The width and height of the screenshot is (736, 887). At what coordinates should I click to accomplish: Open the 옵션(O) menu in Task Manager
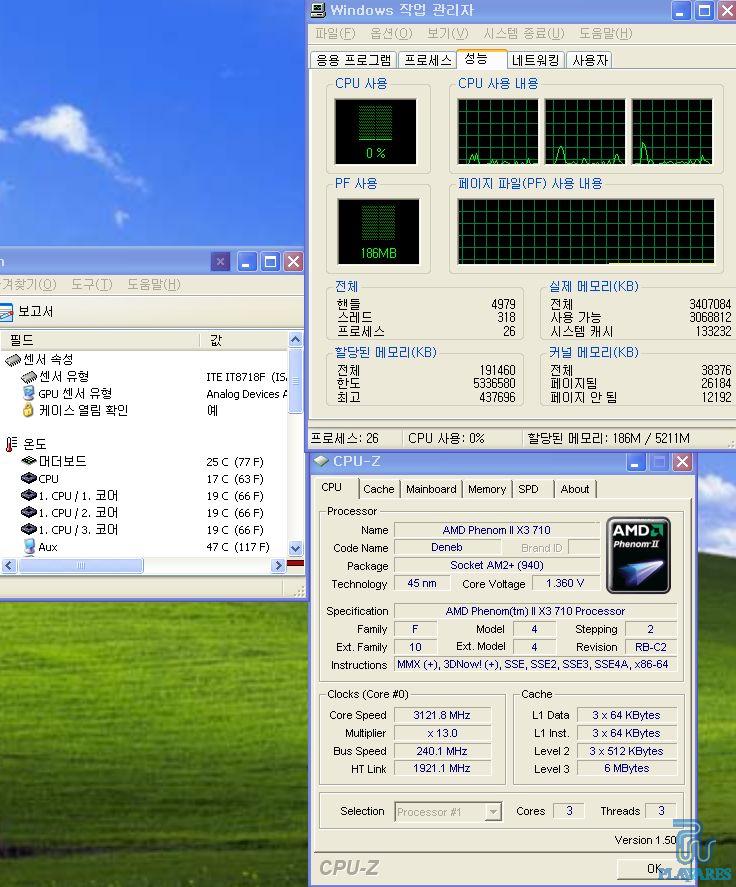[391, 34]
